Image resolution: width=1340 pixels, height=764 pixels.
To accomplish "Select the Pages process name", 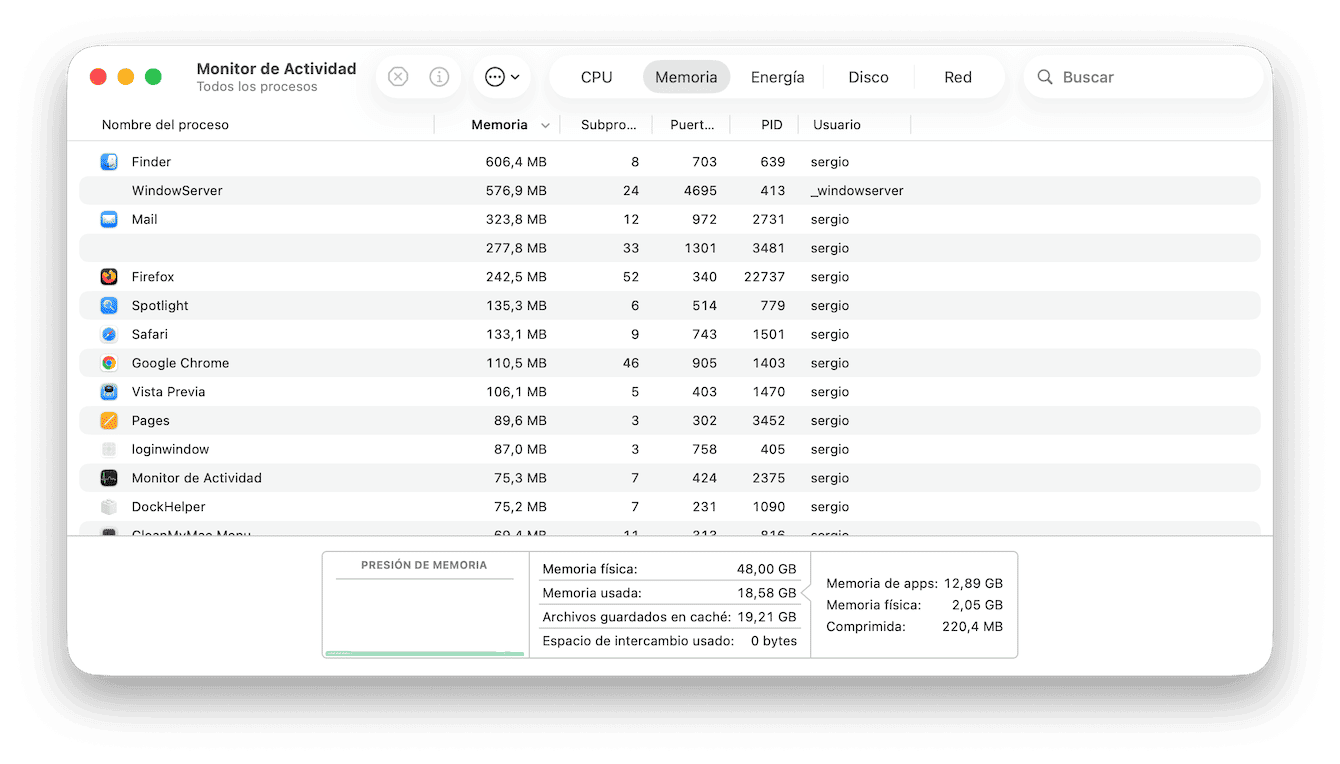I will (150, 421).
